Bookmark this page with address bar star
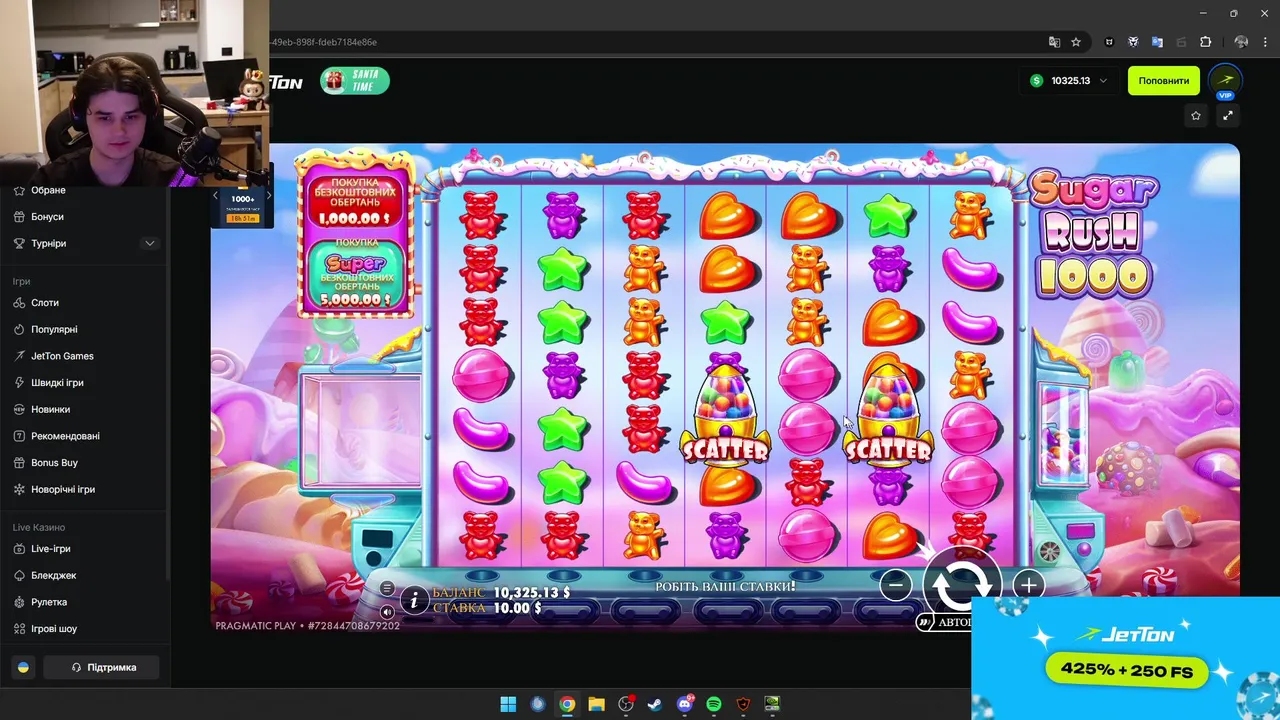Image resolution: width=1280 pixels, height=720 pixels. pyautogui.click(x=1076, y=42)
